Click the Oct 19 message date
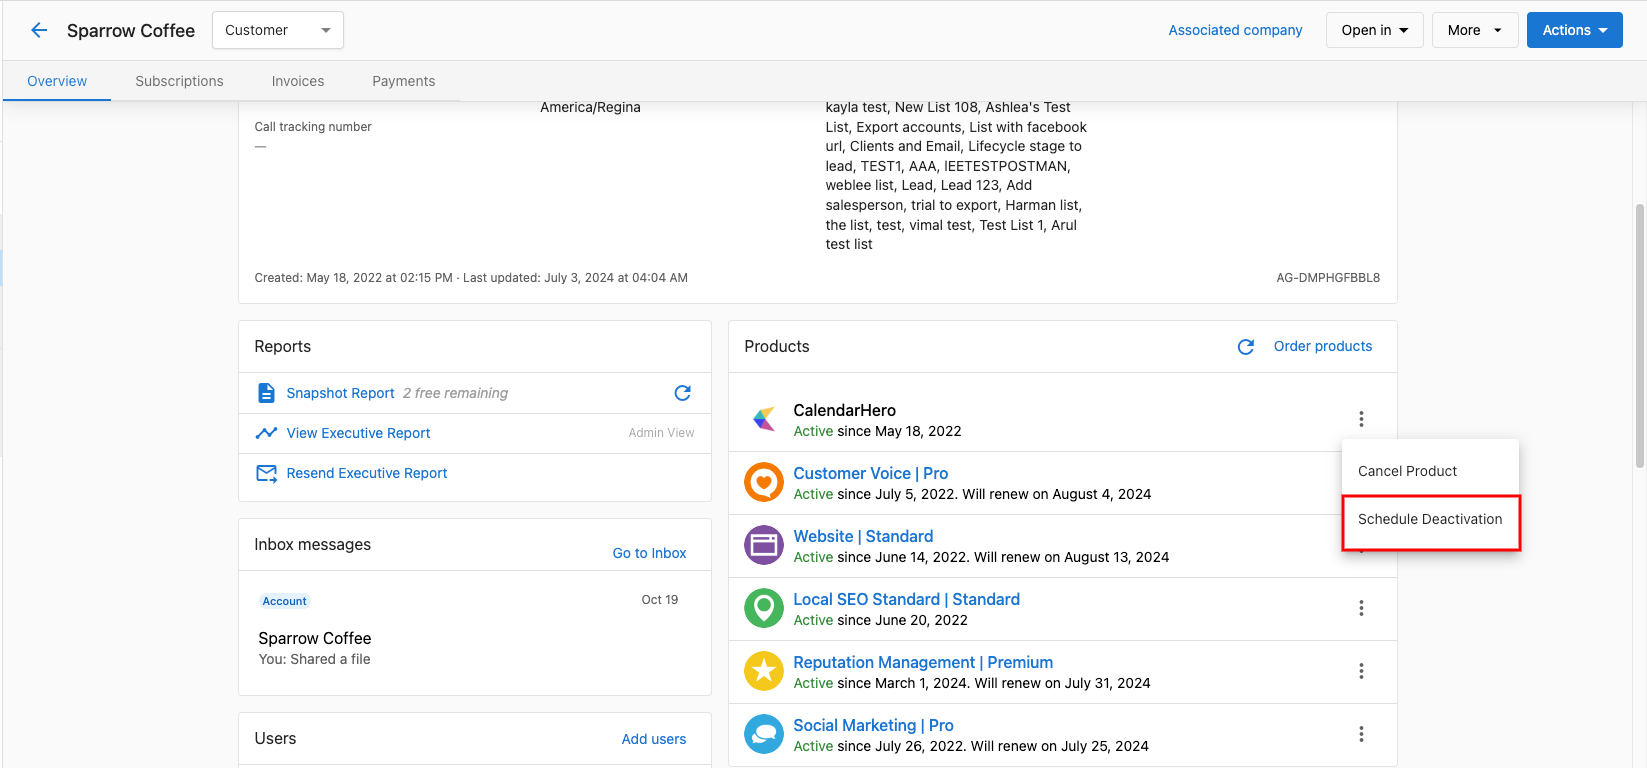Screen dimensions: 1647x768 tap(660, 600)
